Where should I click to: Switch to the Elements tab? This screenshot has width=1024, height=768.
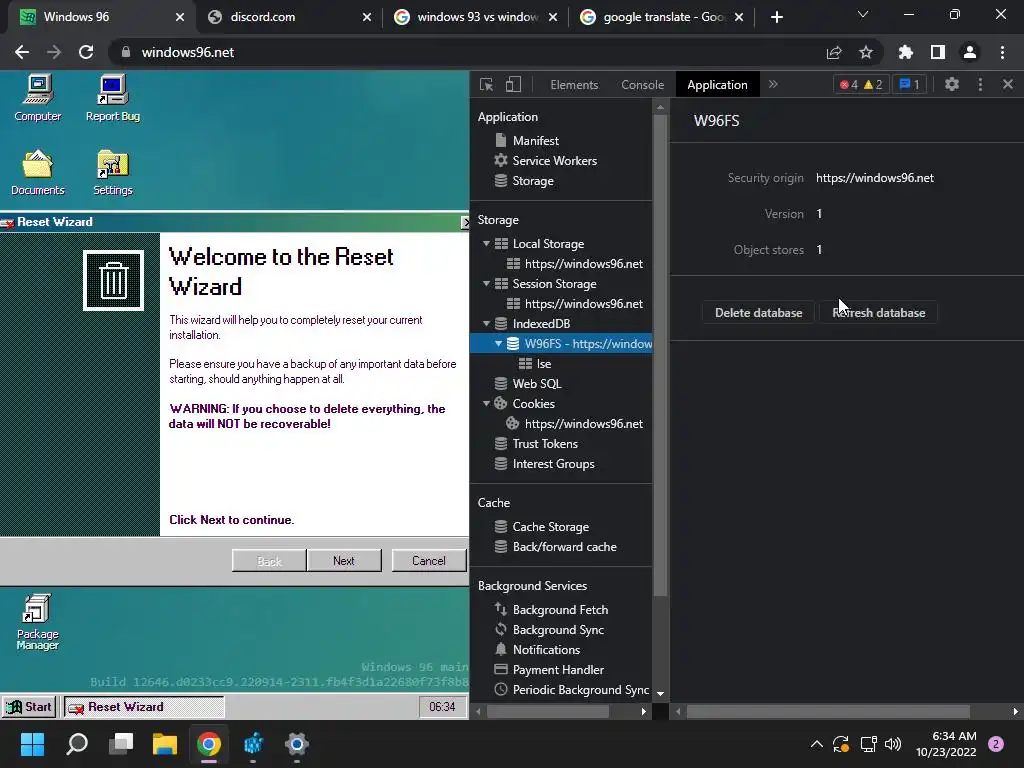[574, 85]
